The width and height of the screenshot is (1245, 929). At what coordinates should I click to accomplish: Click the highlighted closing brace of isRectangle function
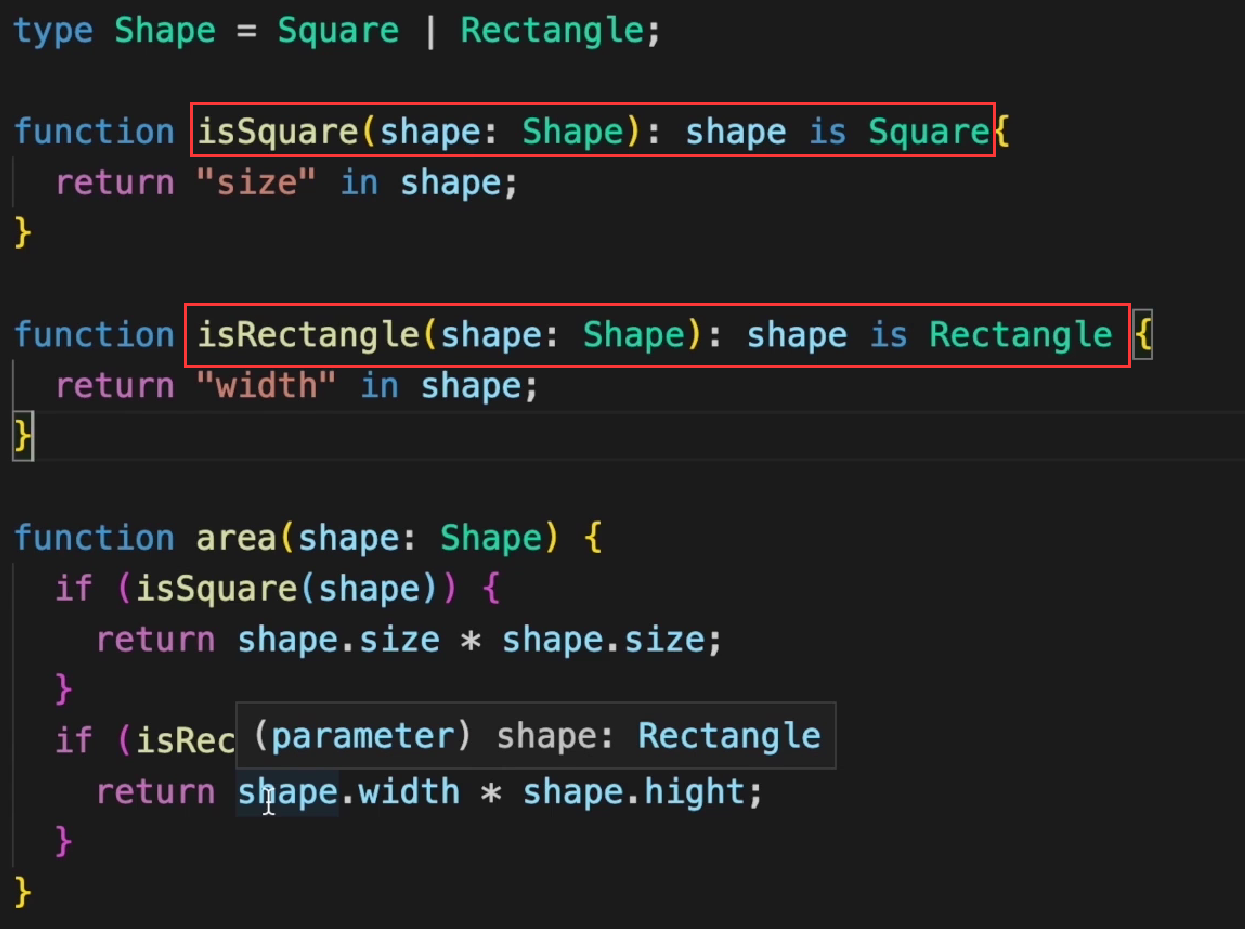pyautogui.click(x=23, y=436)
